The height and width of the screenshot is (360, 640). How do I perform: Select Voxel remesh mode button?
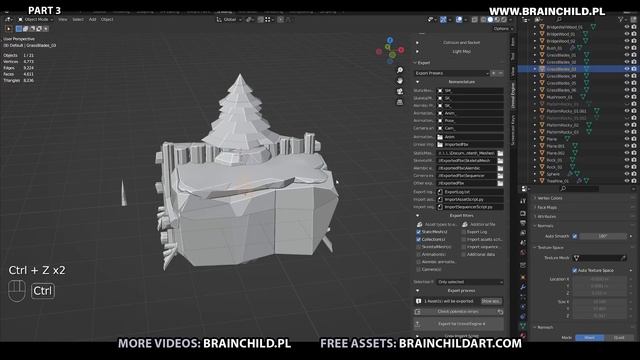pos(589,338)
